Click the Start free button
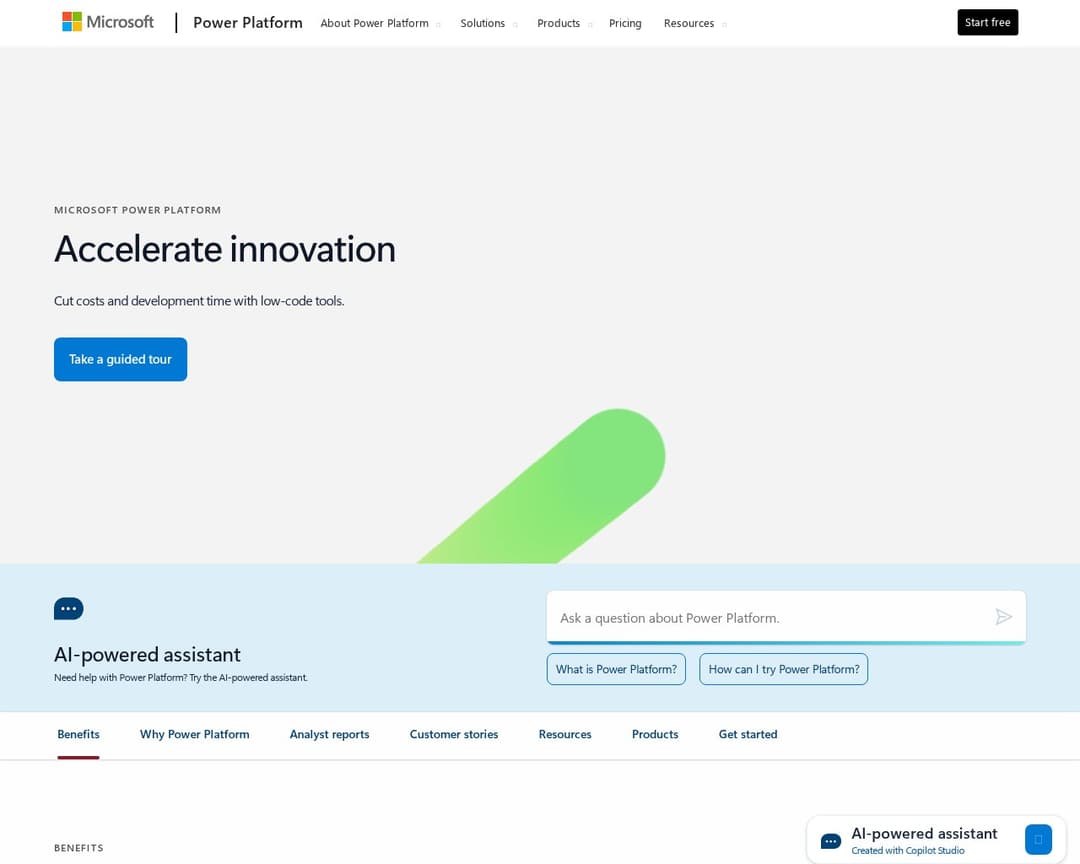 tap(987, 22)
